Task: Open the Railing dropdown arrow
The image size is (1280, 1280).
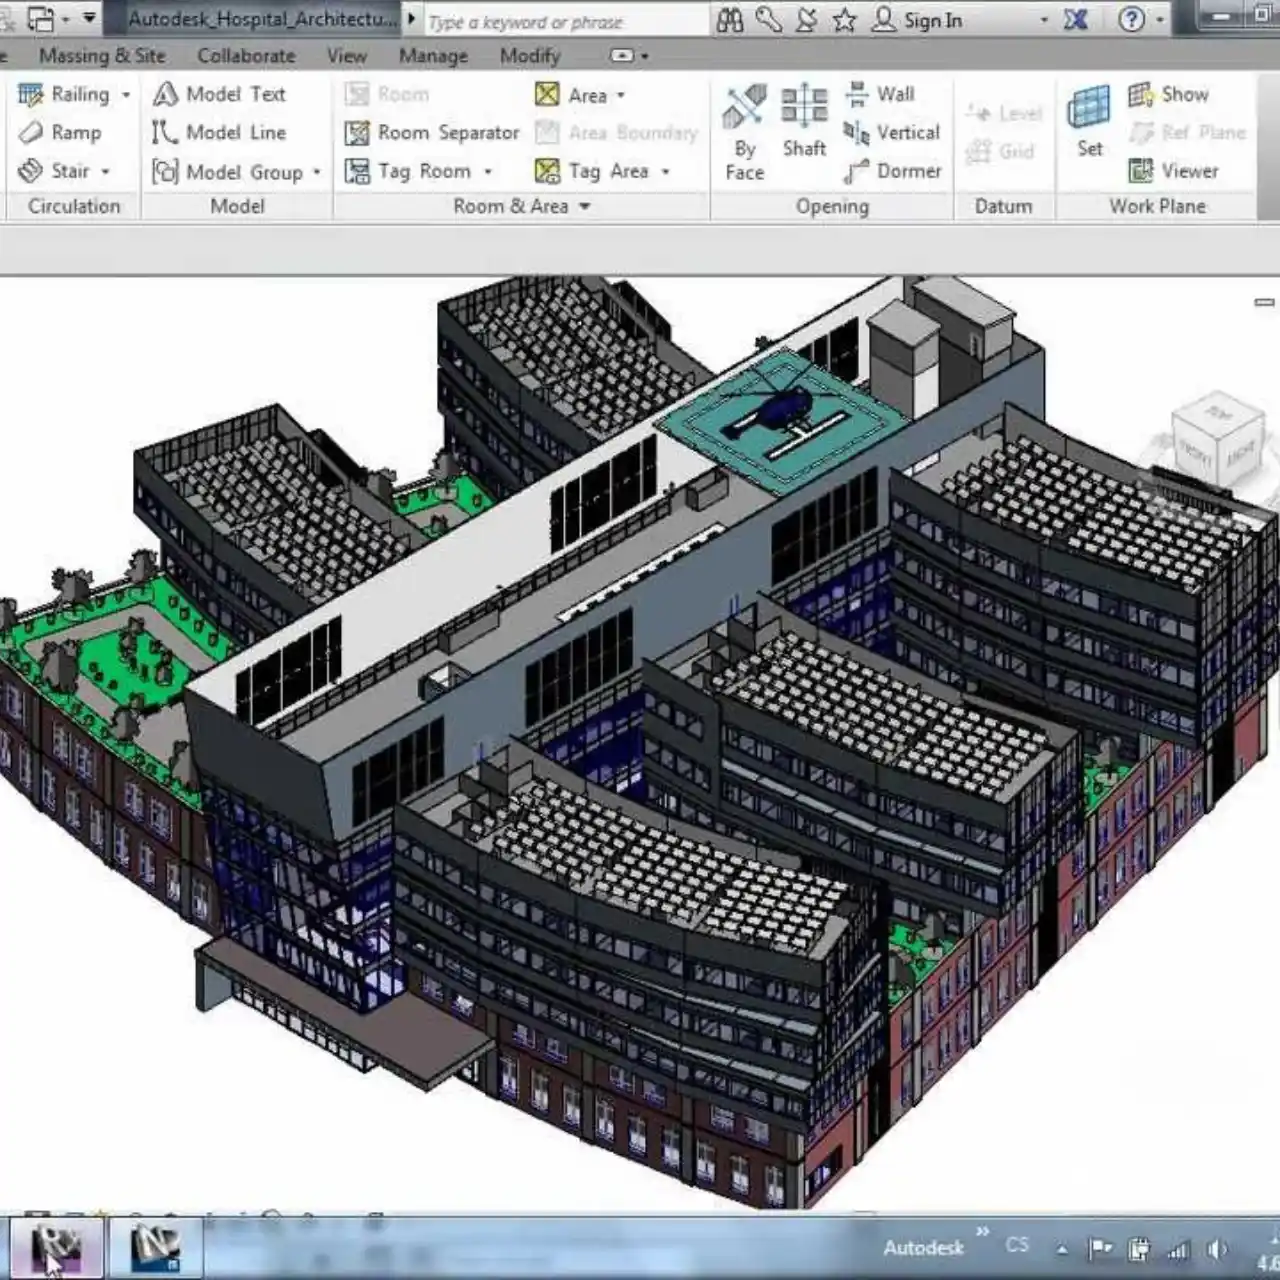Action: click(126, 95)
